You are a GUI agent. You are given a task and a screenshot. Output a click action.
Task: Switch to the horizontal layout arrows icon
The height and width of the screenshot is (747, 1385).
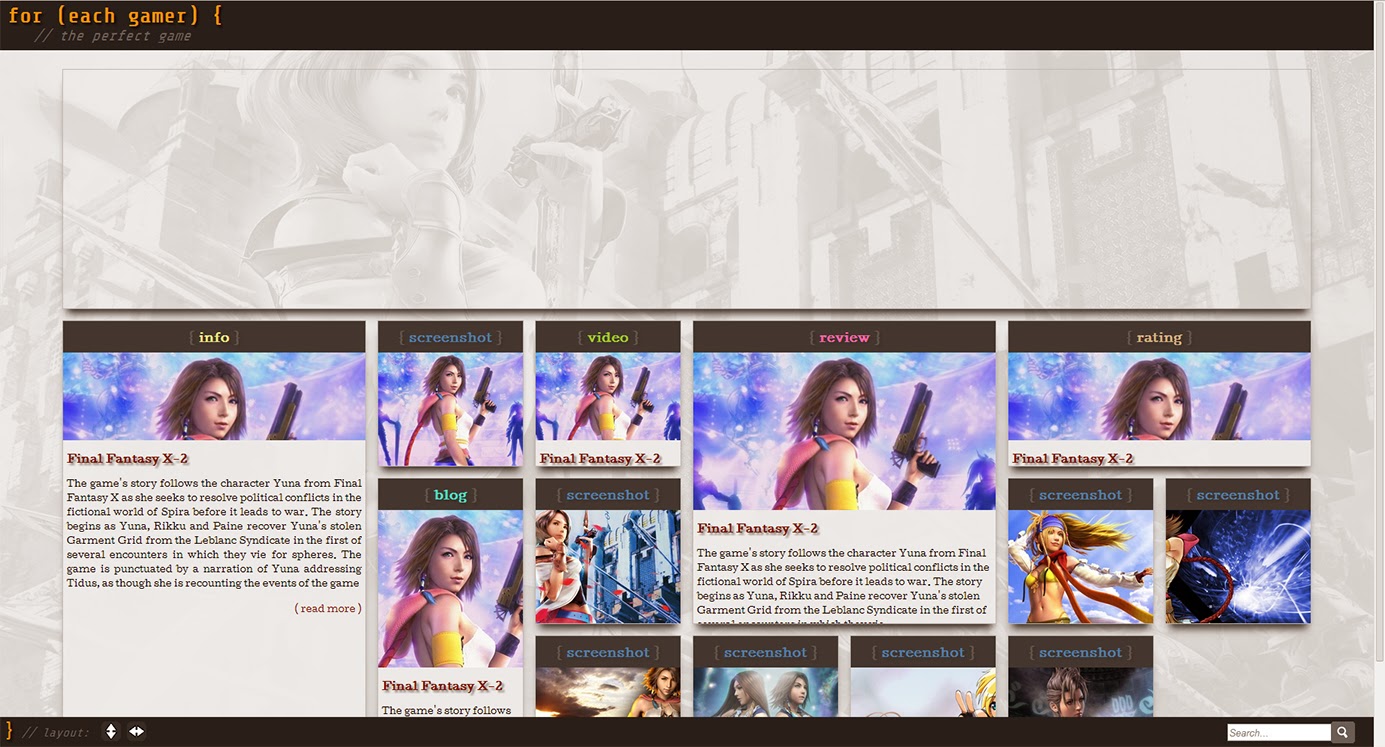click(x=136, y=732)
